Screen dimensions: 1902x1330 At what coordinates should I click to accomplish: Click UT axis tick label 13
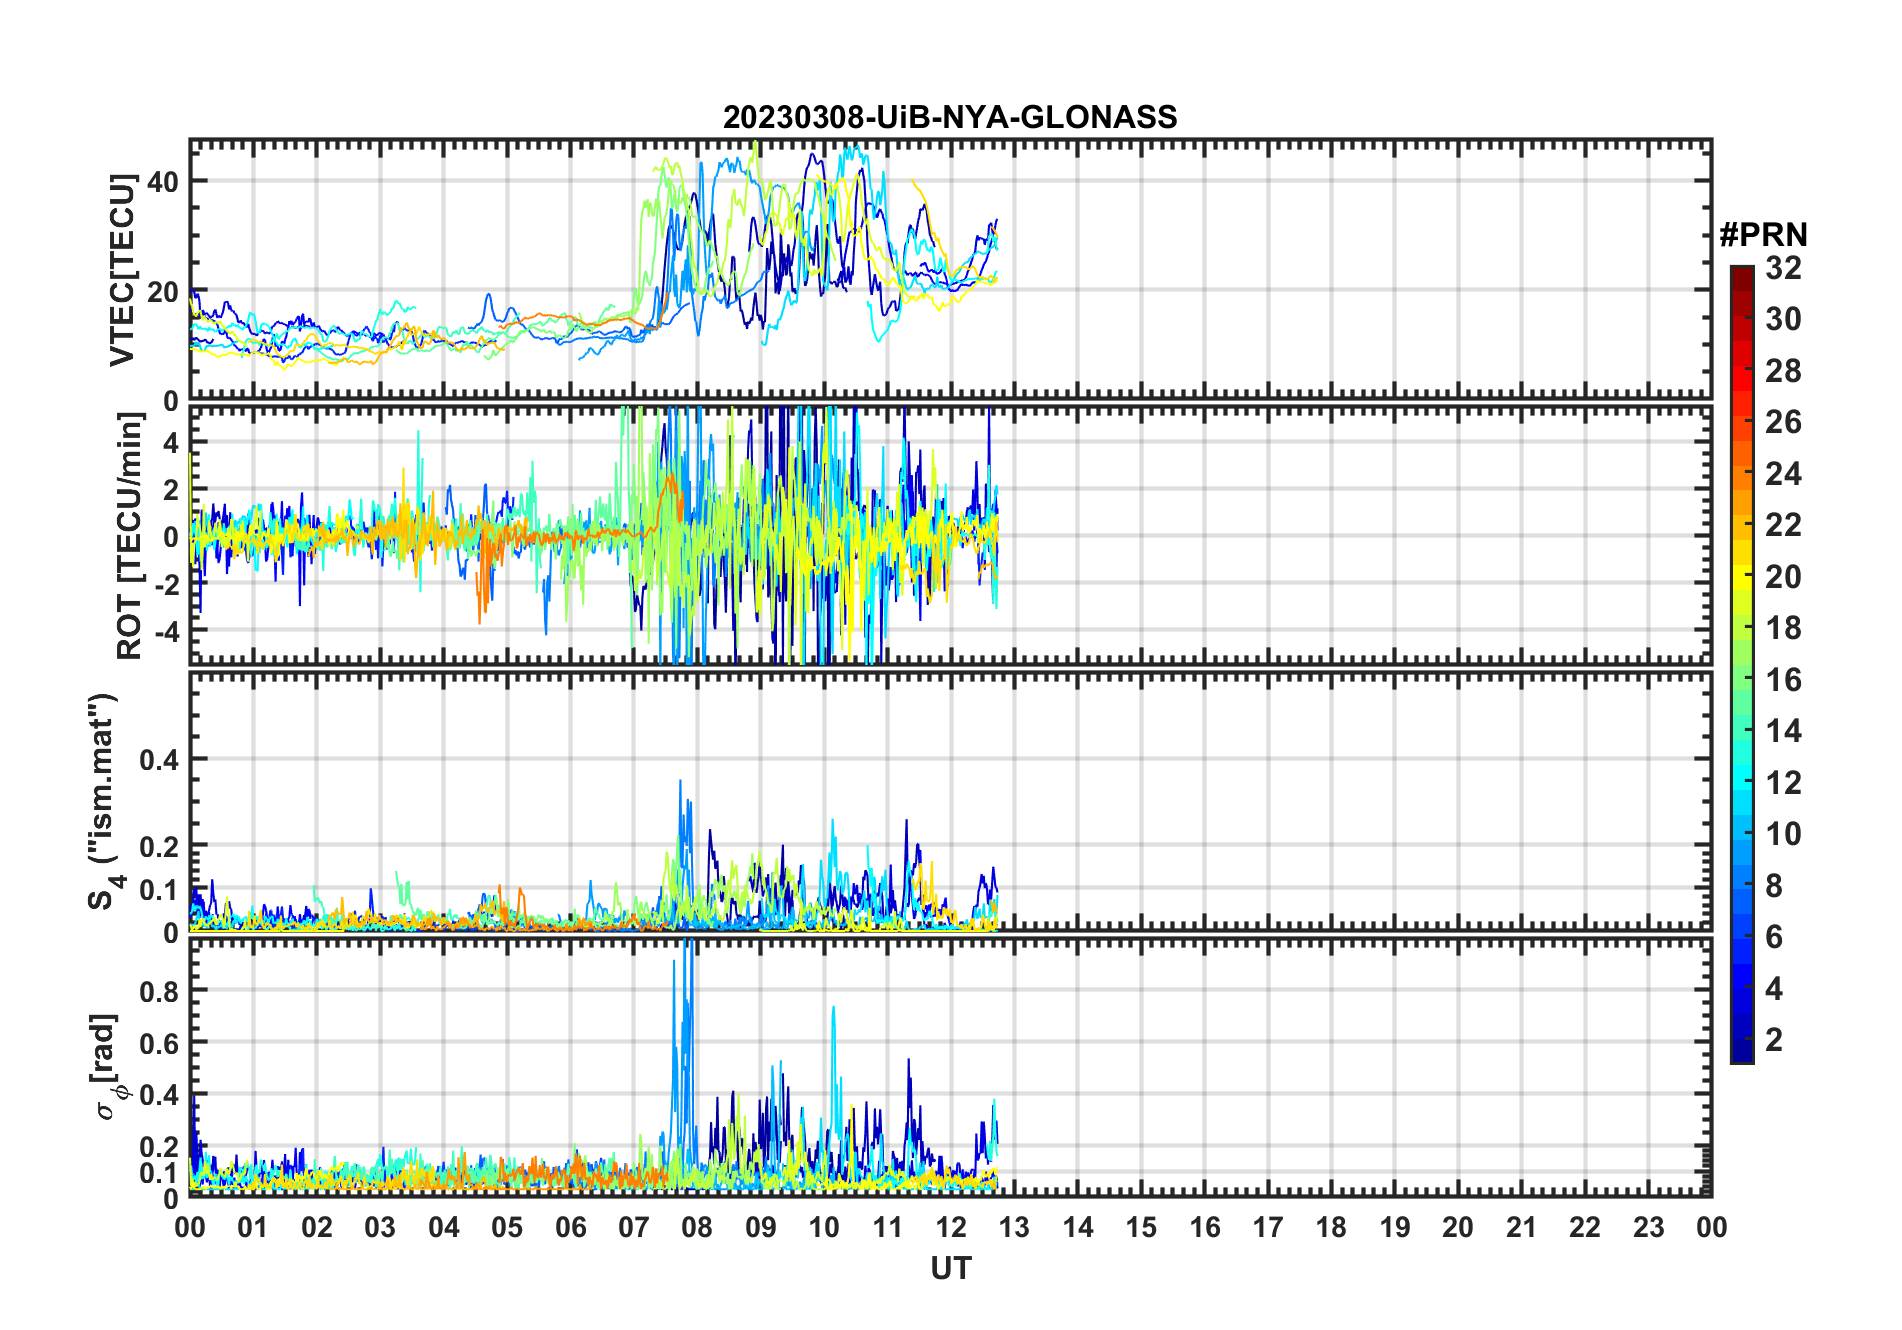tap(1014, 1227)
